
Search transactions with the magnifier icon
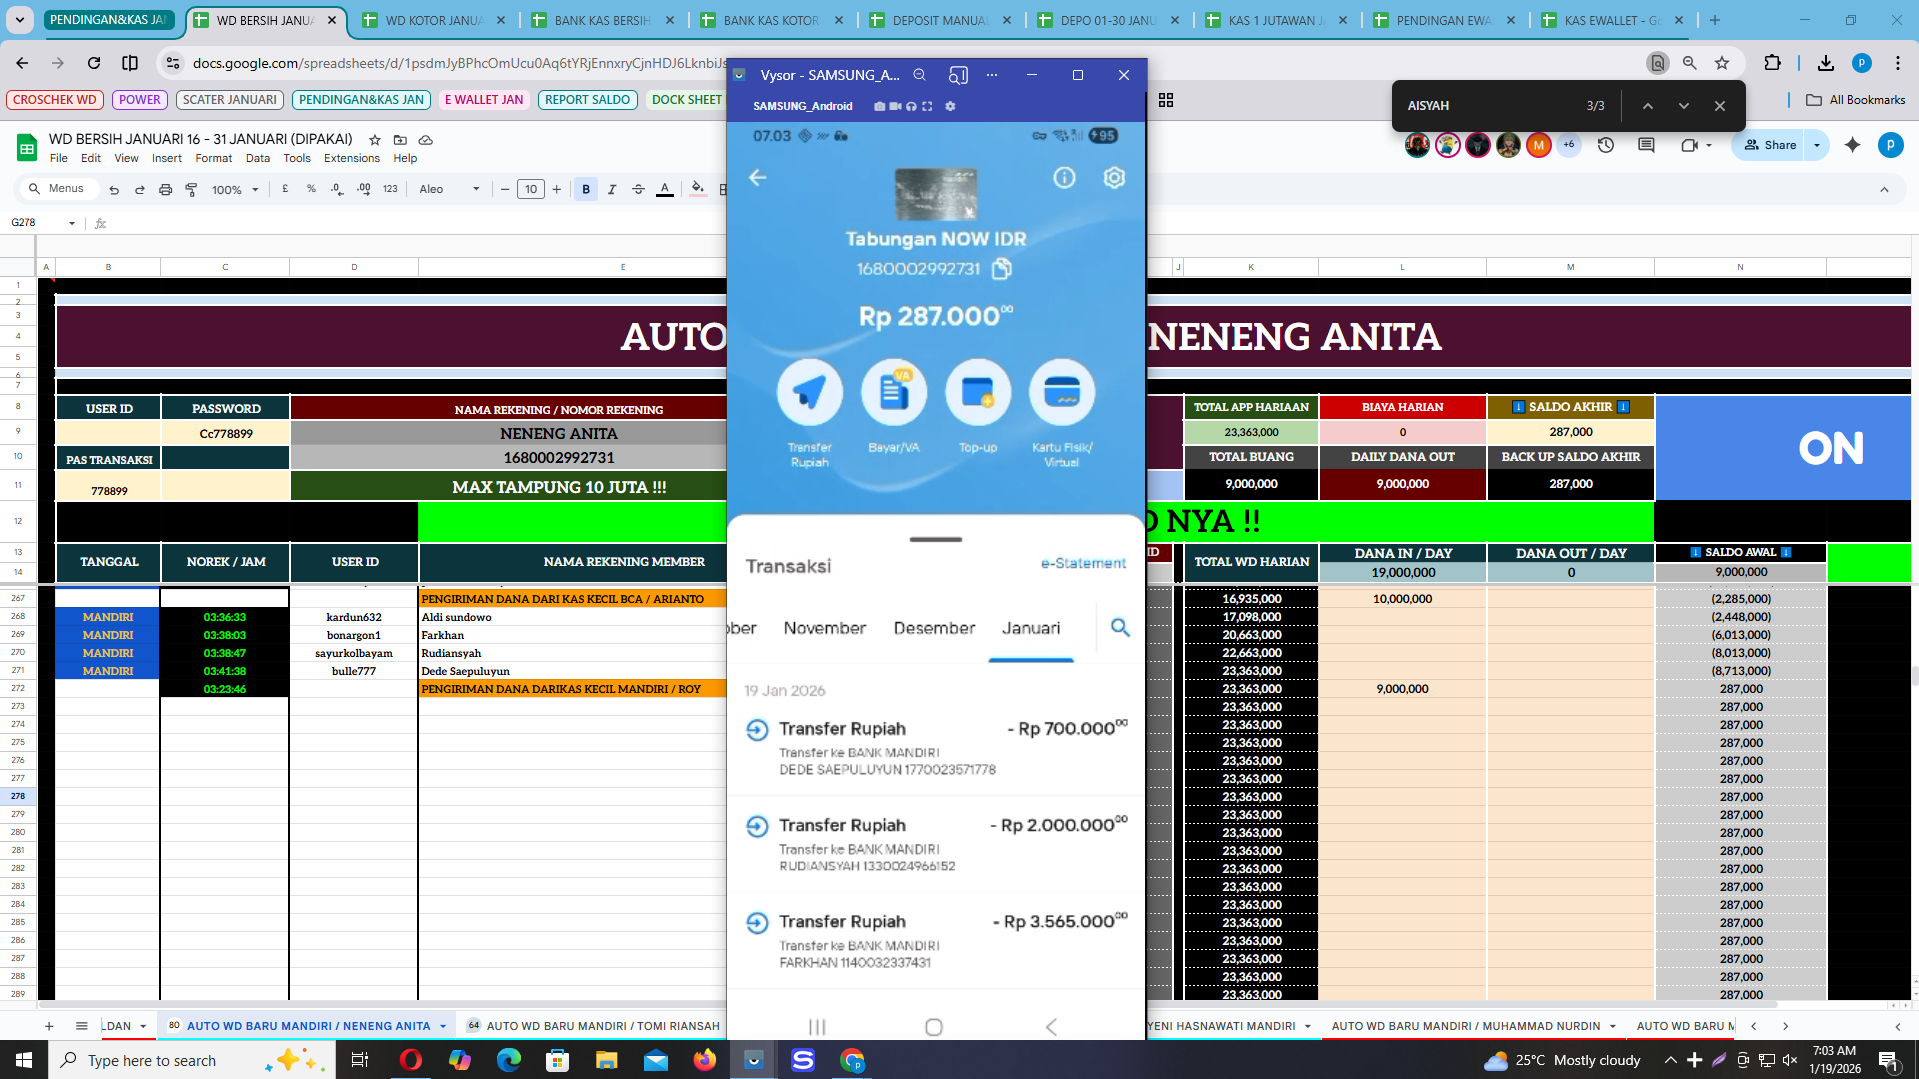(1120, 628)
